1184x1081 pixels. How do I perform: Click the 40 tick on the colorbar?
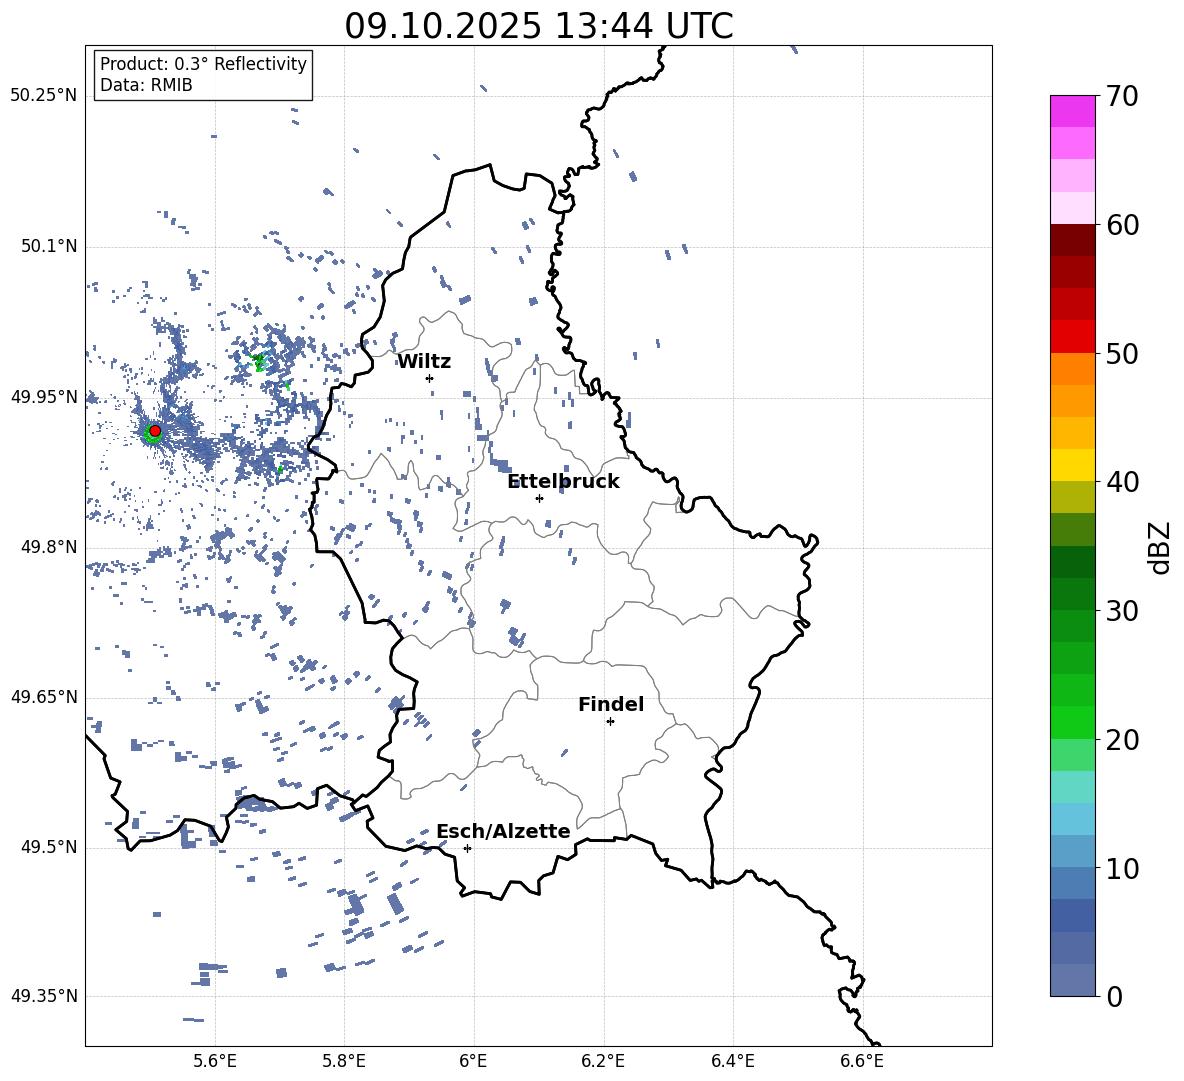pyautogui.click(x=1122, y=482)
